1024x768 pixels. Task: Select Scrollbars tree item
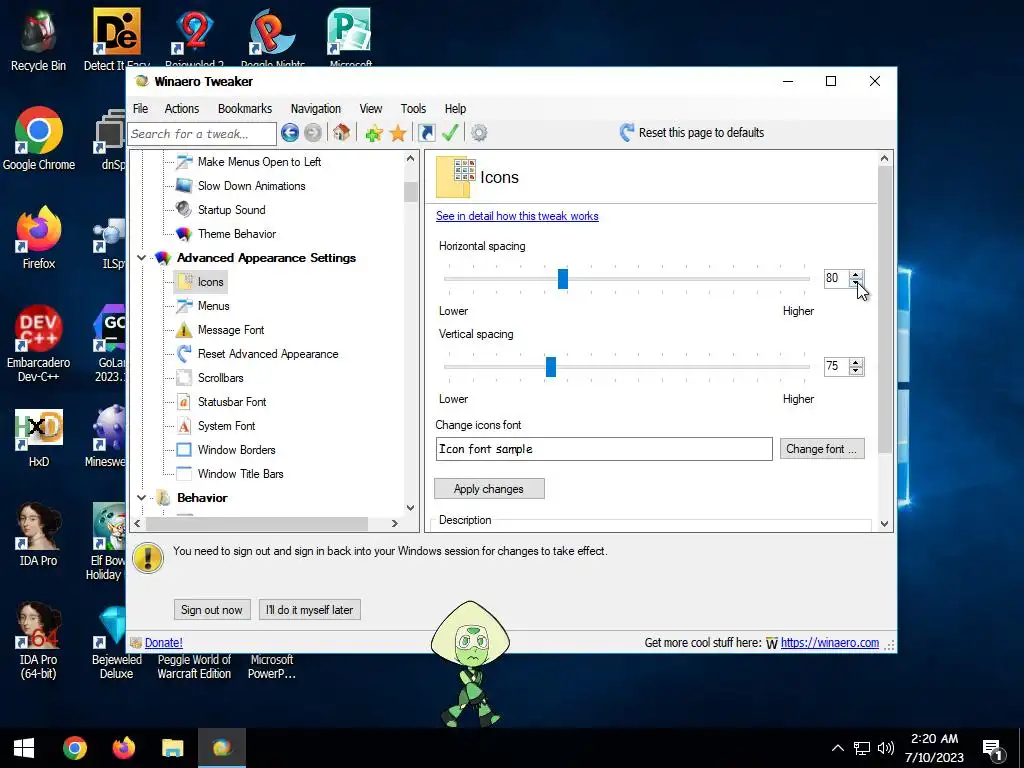pos(220,378)
